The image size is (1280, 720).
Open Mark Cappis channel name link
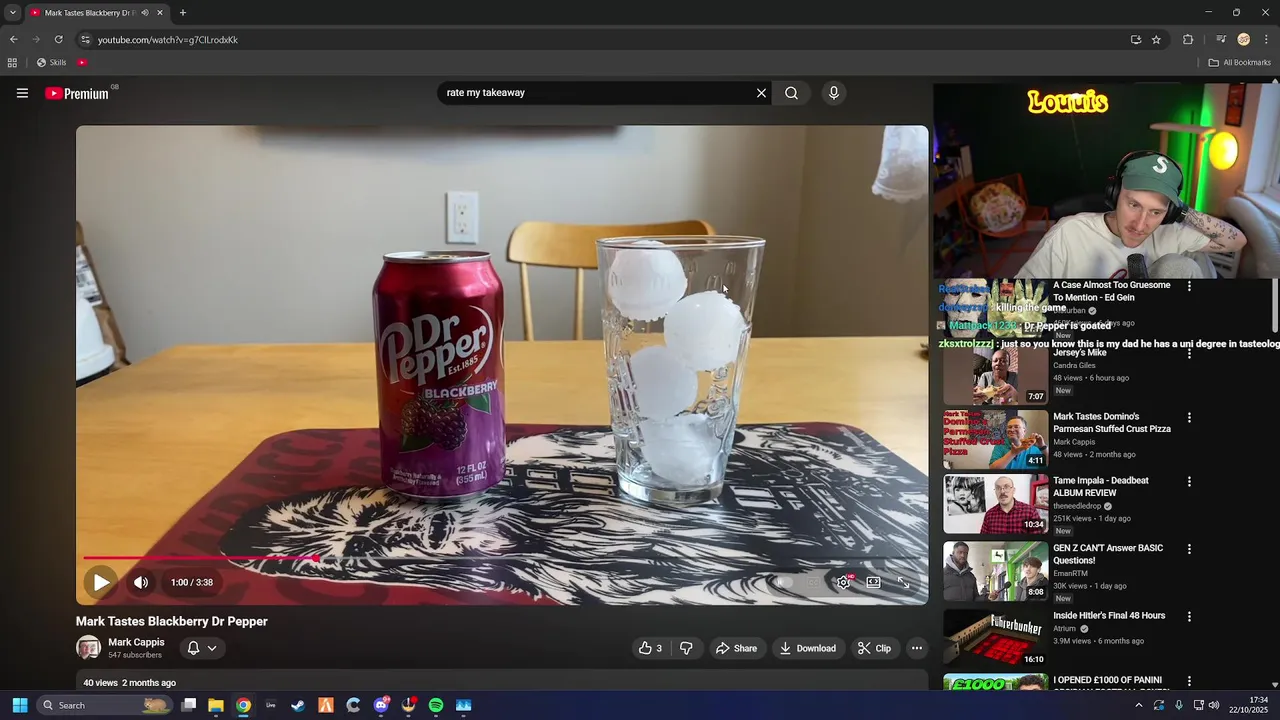(136, 643)
